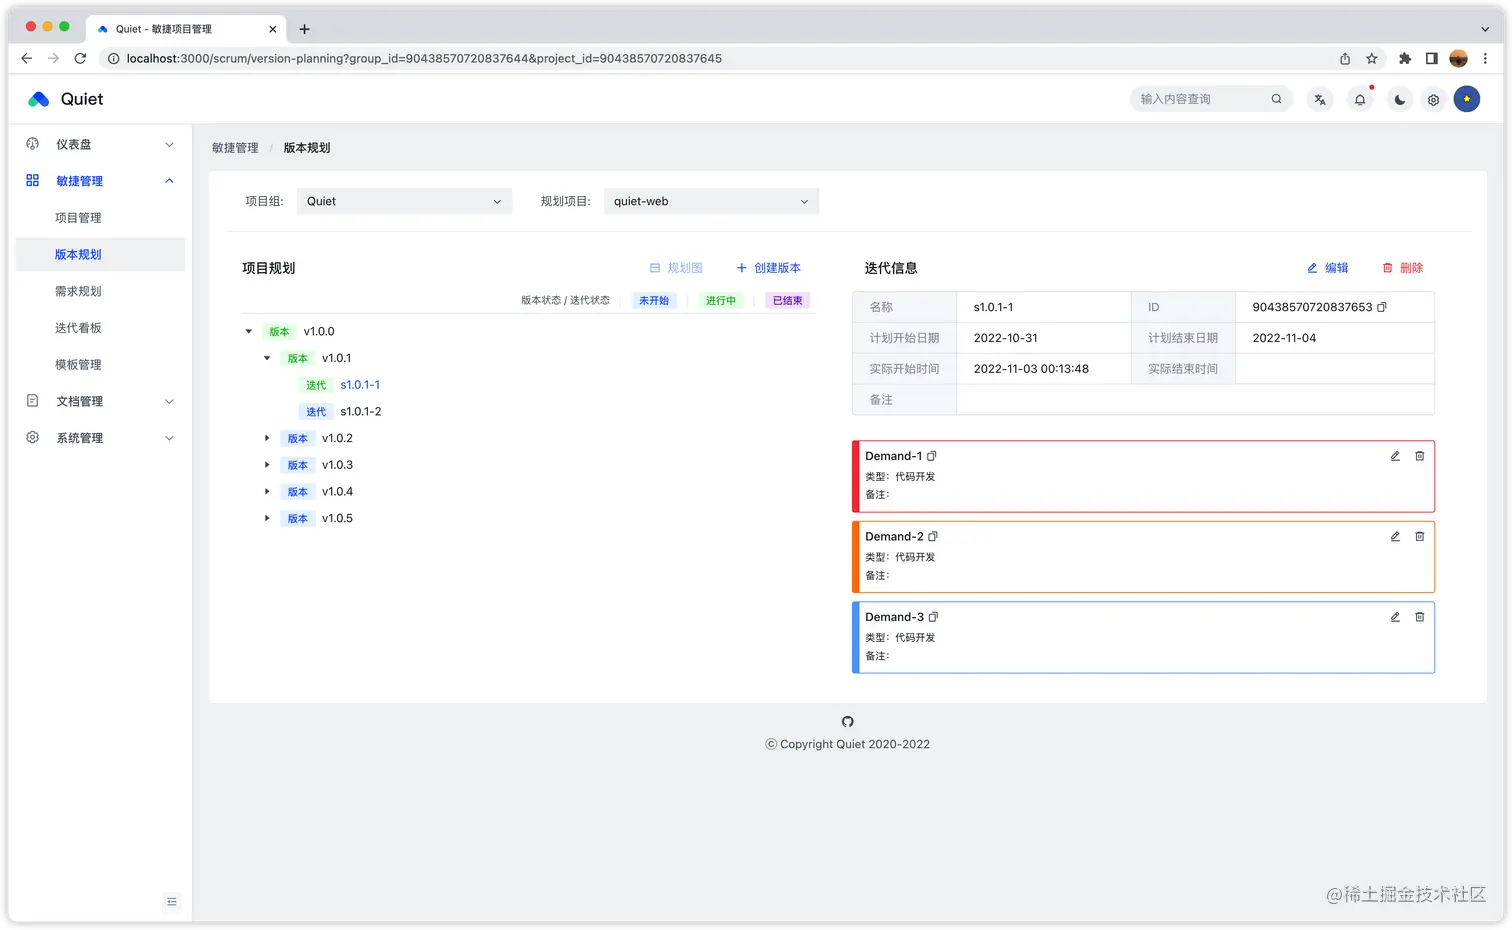Viewport: 1512px width, 930px height.
Task: Share this page from address bar
Action: pos(1345,58)
